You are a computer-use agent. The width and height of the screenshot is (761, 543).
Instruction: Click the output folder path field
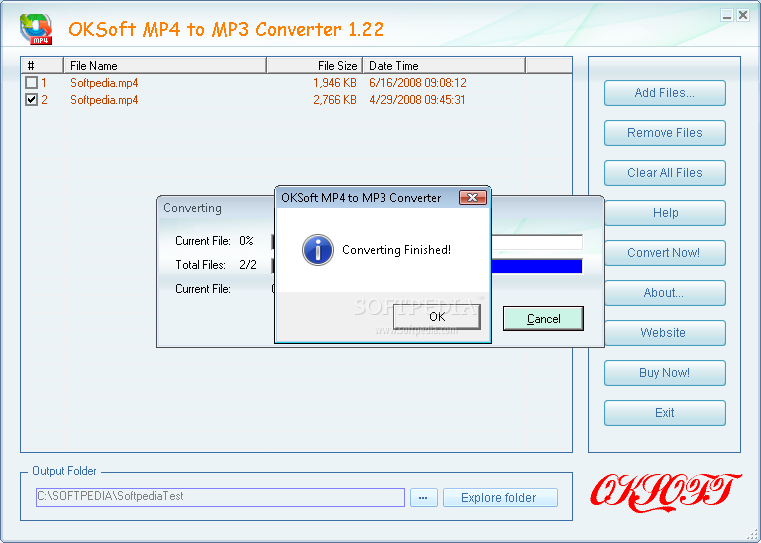pos(220,497)
